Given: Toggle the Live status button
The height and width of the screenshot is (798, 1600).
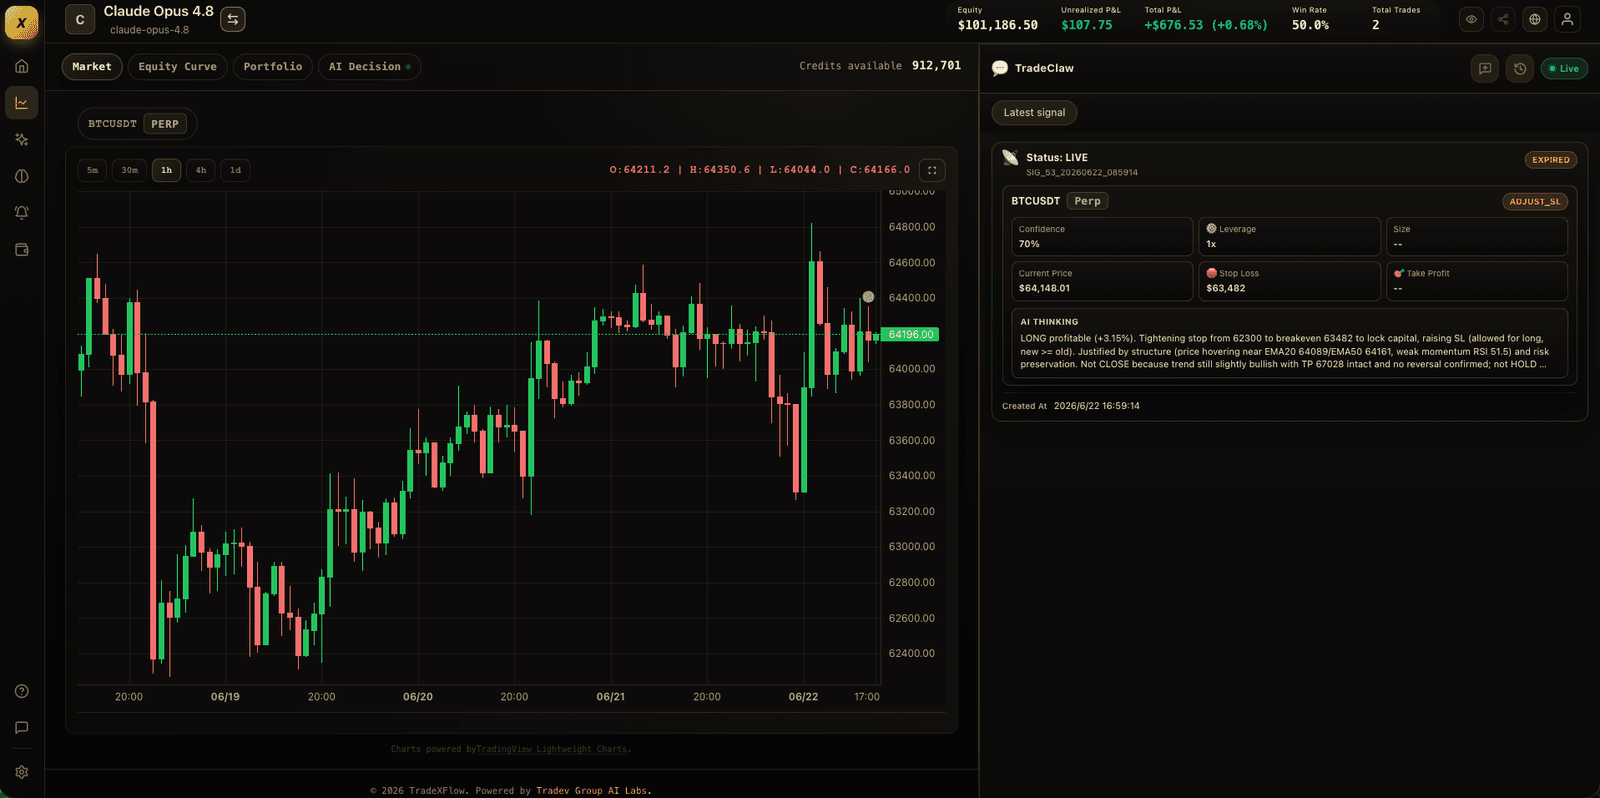Looking at the screenshot, I should (x=1564, y=69).
